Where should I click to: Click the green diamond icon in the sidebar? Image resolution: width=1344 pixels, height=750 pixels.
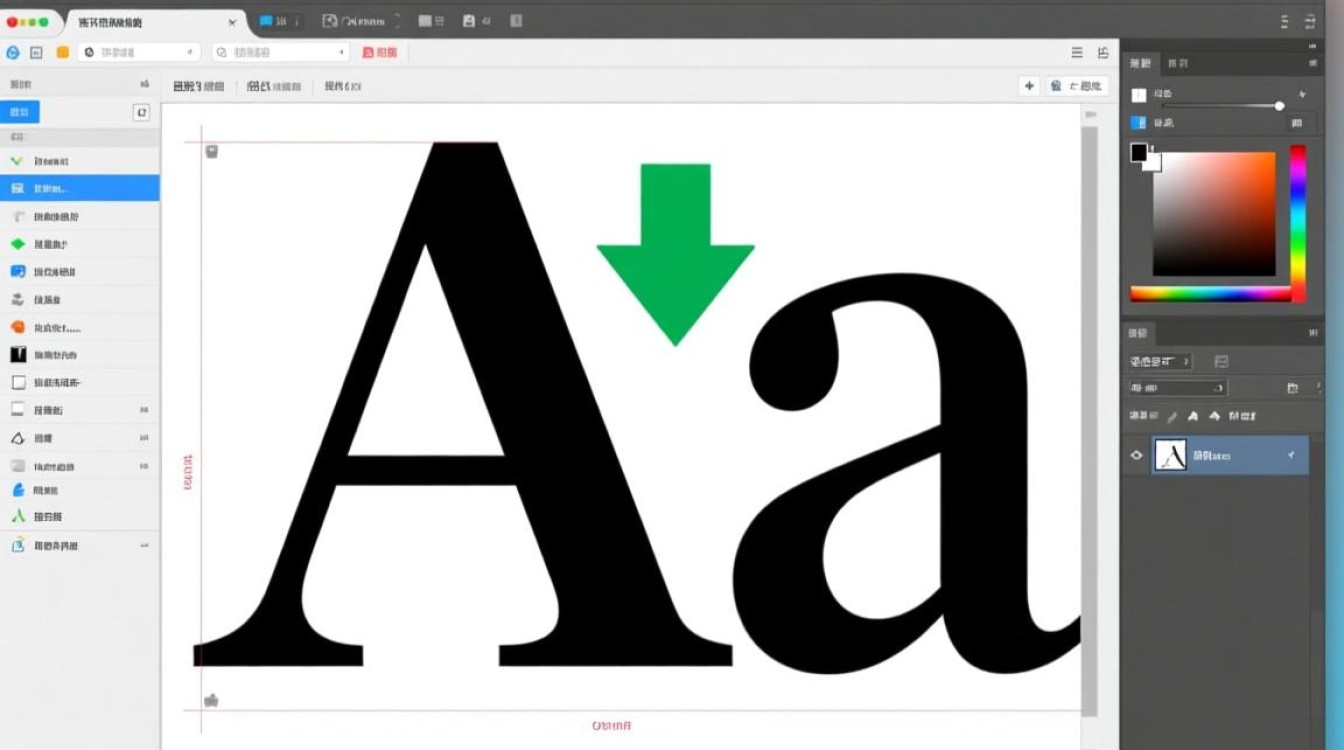coord(17,244)
